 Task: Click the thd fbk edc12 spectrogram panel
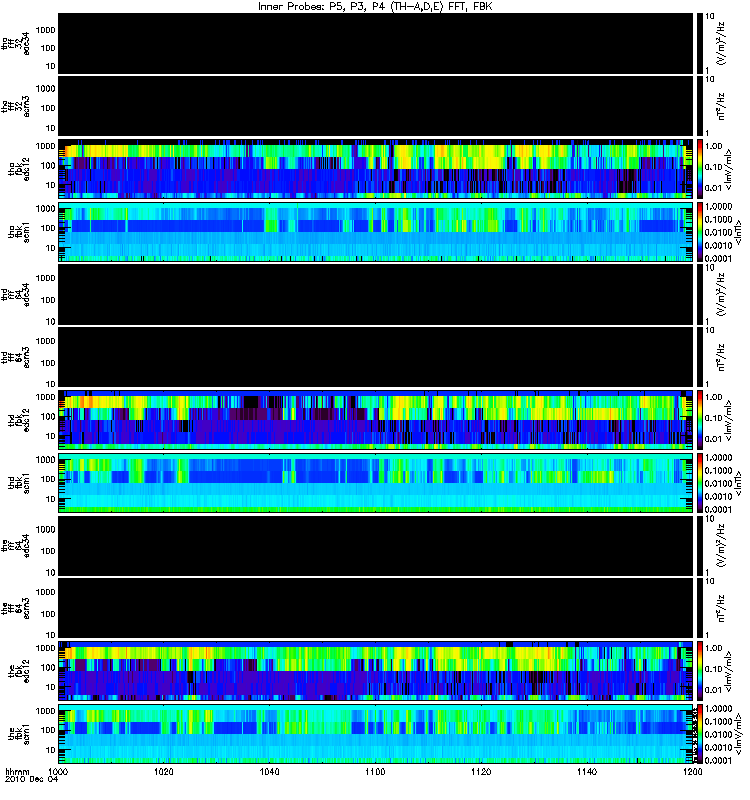(376, 420)
